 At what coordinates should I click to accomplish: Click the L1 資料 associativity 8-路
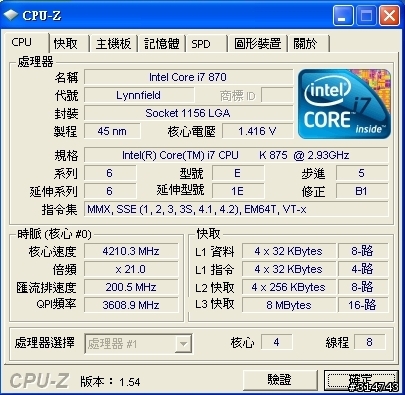(x=363, y=251)
